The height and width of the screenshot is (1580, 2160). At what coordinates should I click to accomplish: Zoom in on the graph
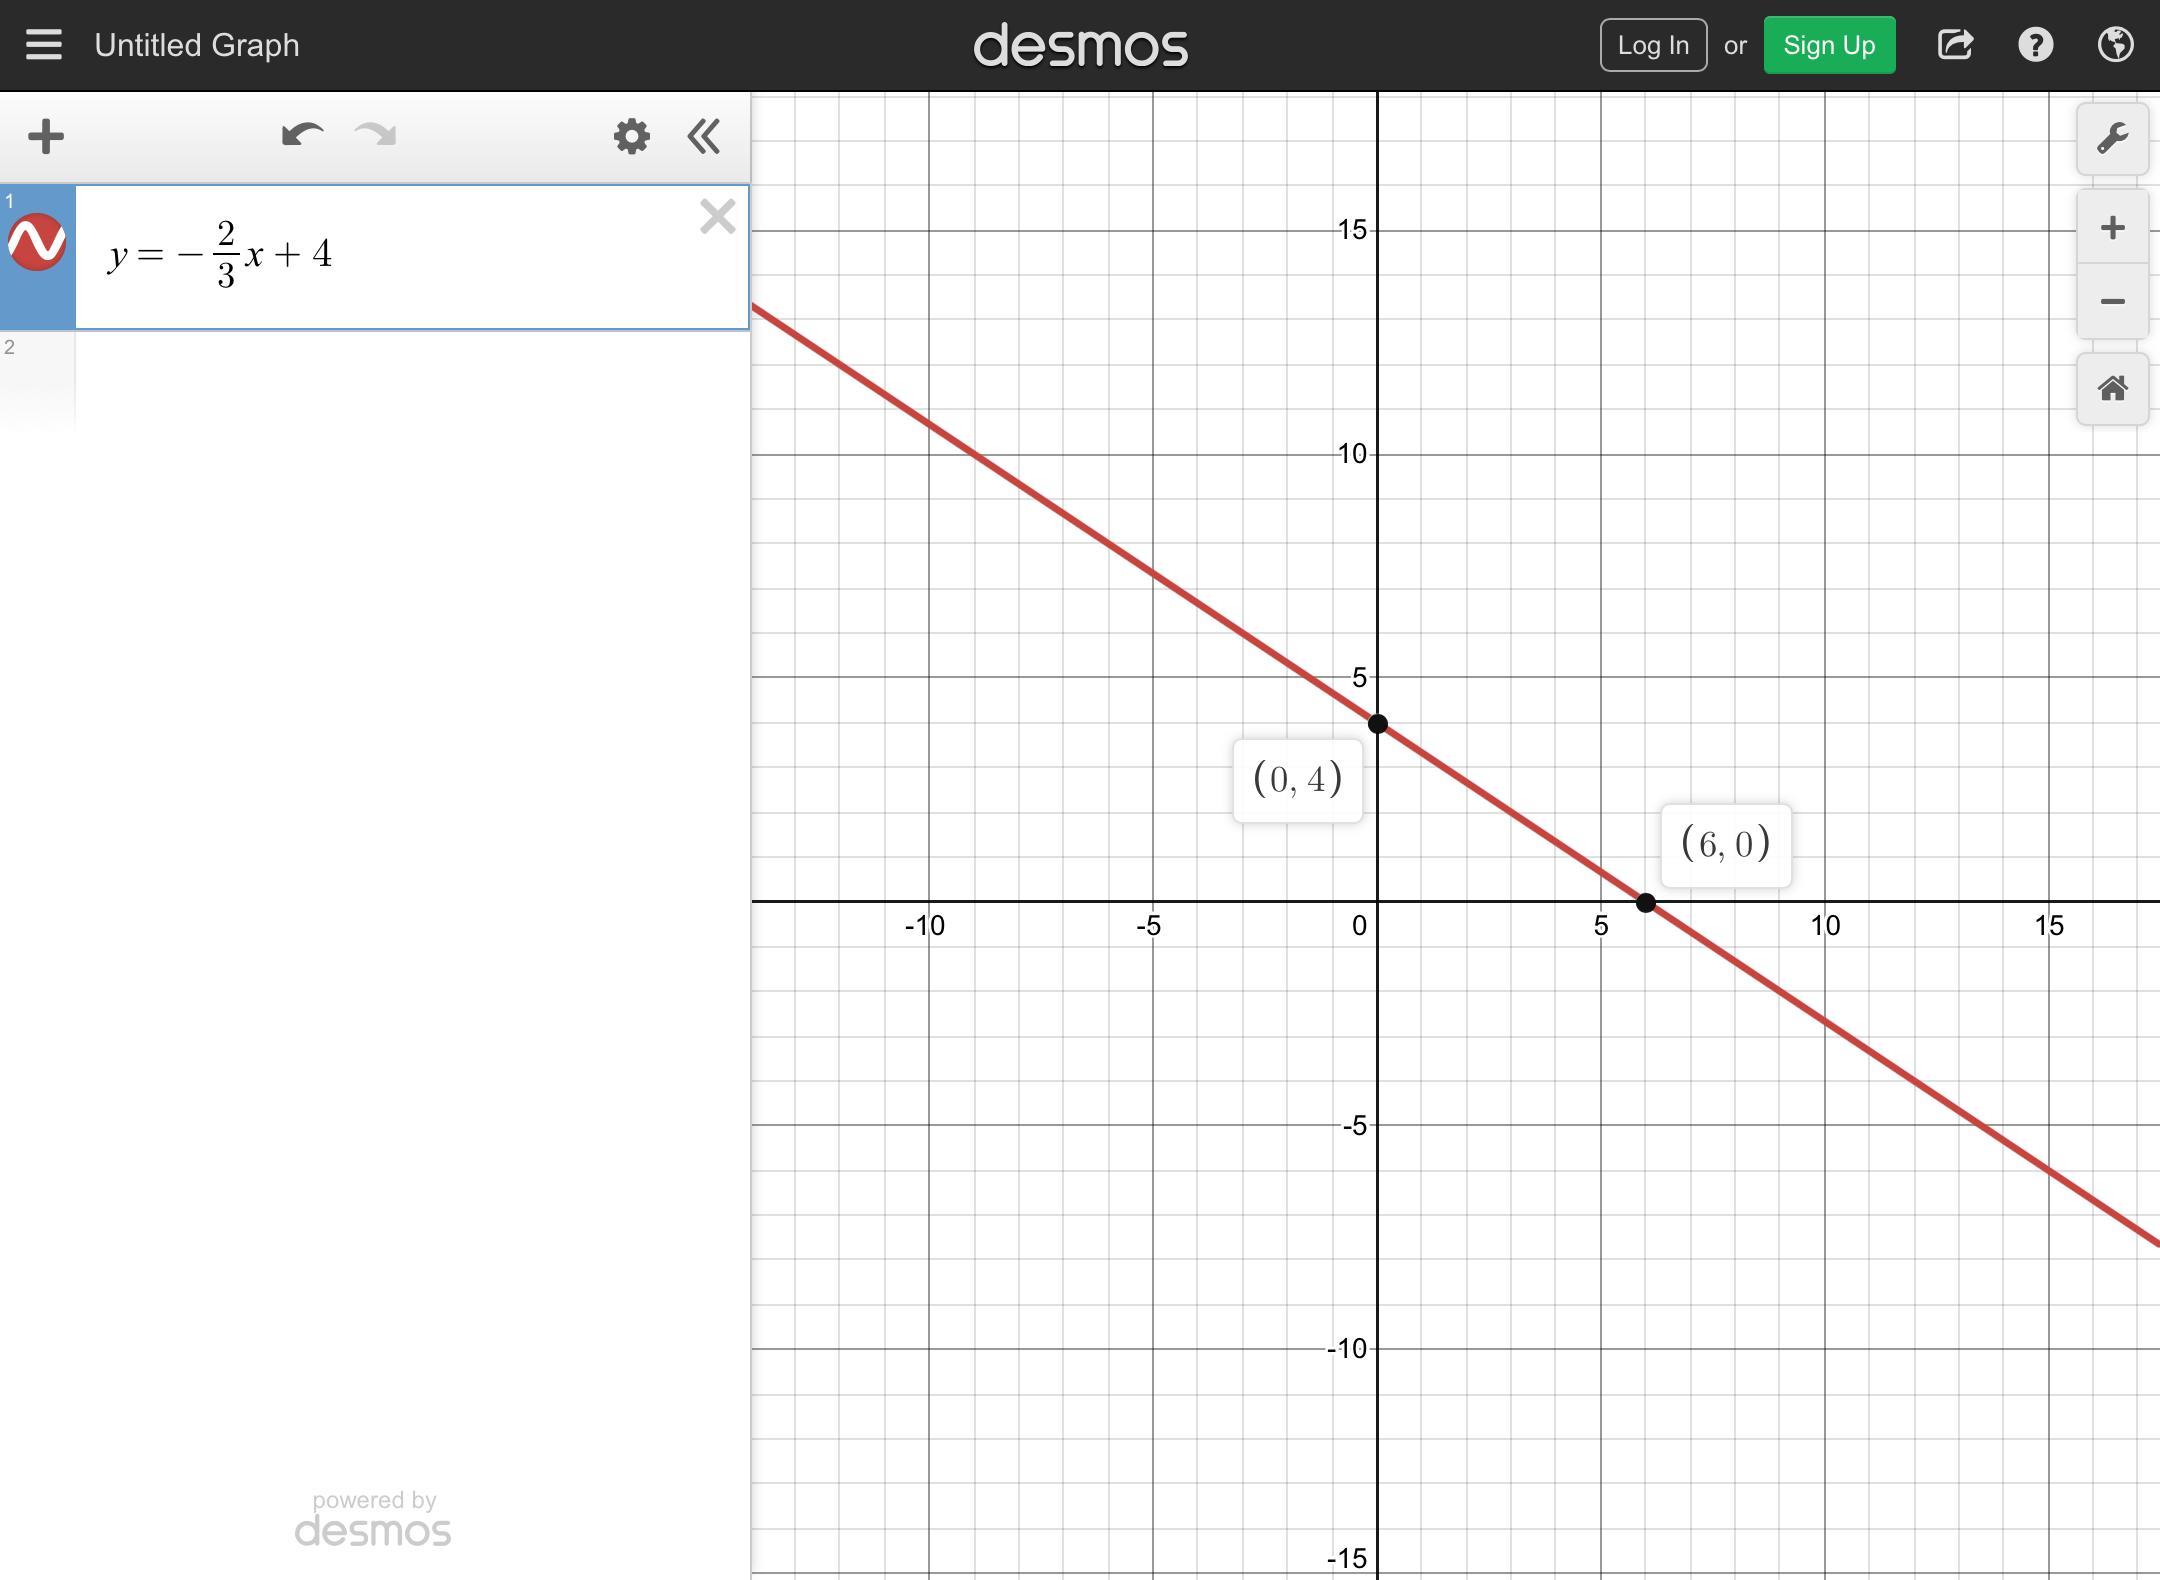pos(2112,228)
